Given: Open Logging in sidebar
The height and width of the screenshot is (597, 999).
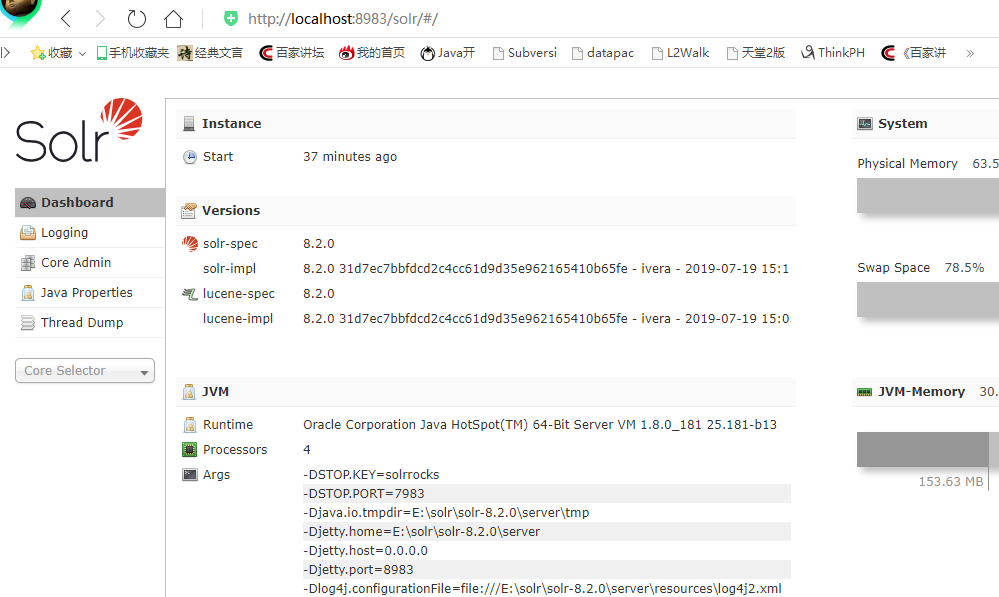Looking at the screenshot, I should pos(90,233).
